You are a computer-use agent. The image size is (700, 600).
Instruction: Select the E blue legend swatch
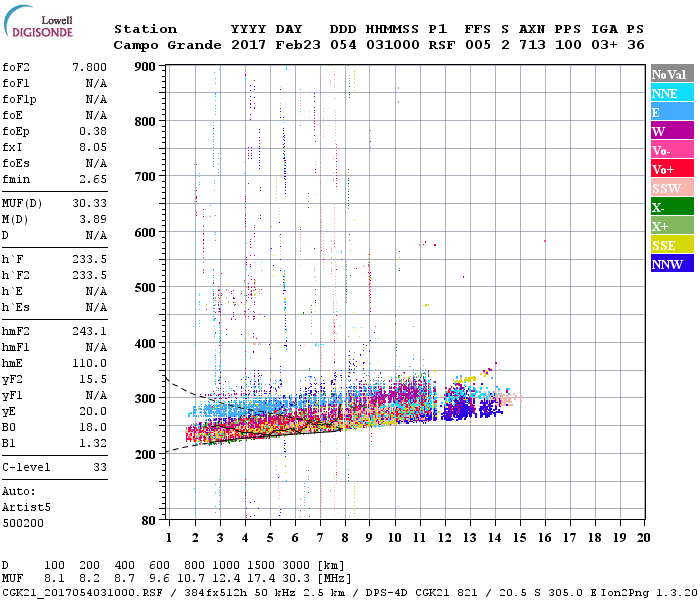pos(672,112)
